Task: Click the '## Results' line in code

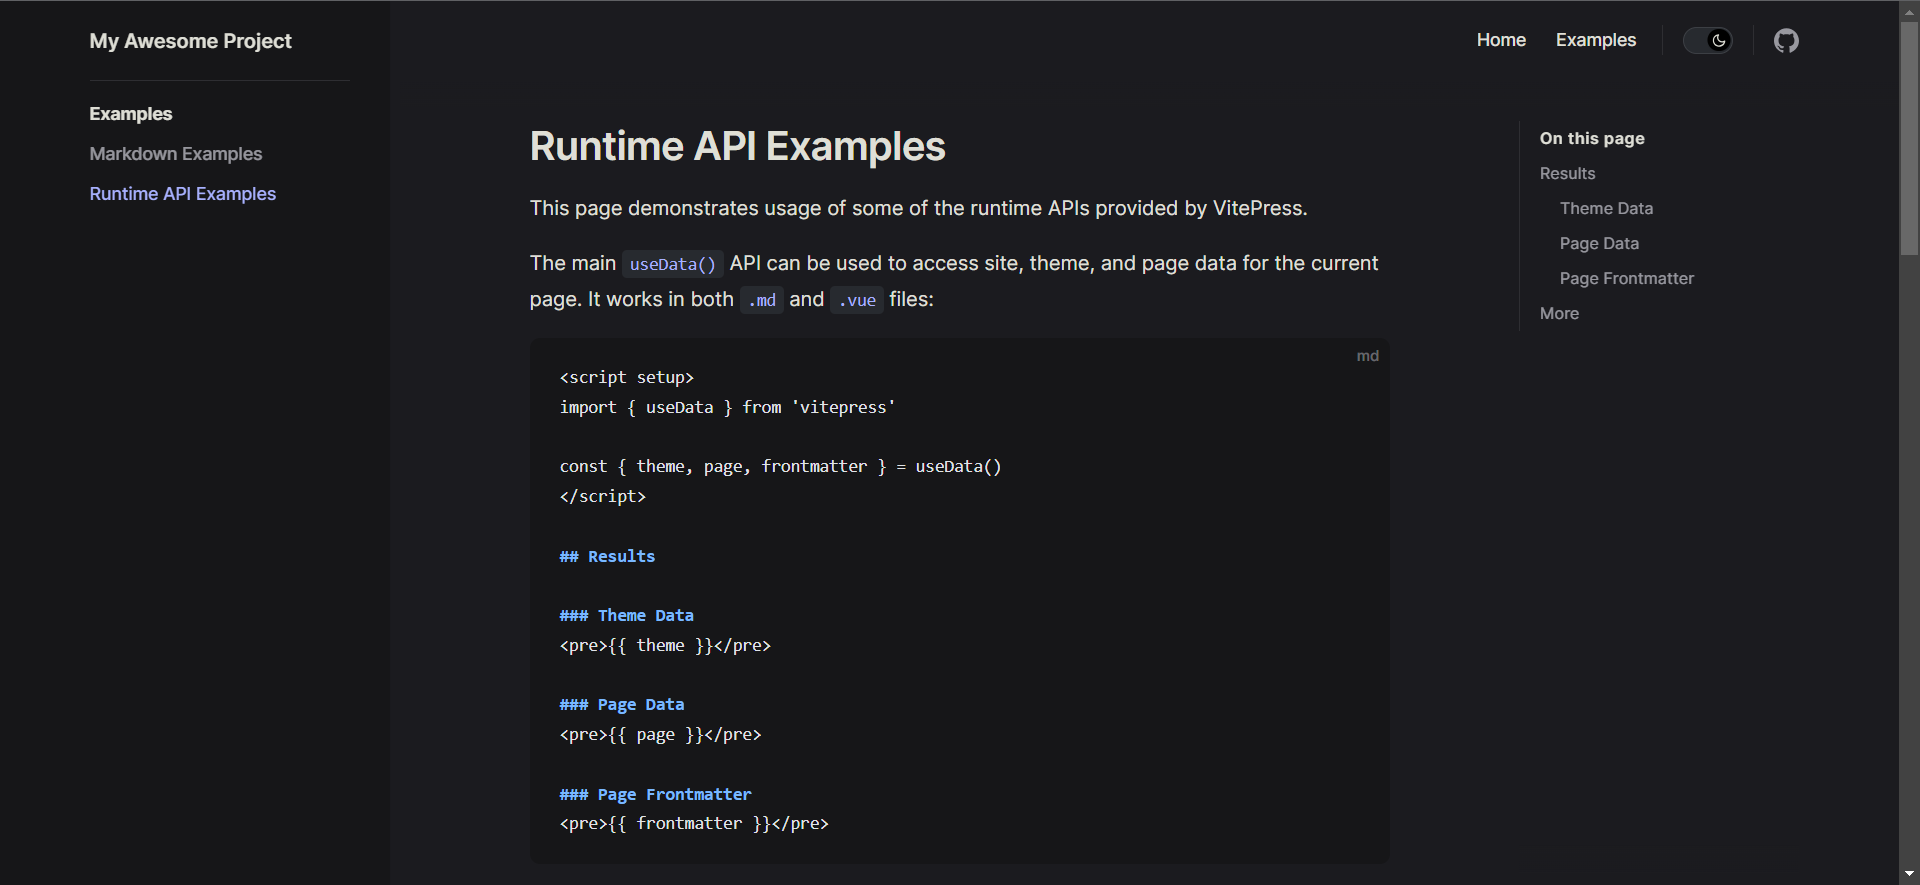Action: [608, 556]
